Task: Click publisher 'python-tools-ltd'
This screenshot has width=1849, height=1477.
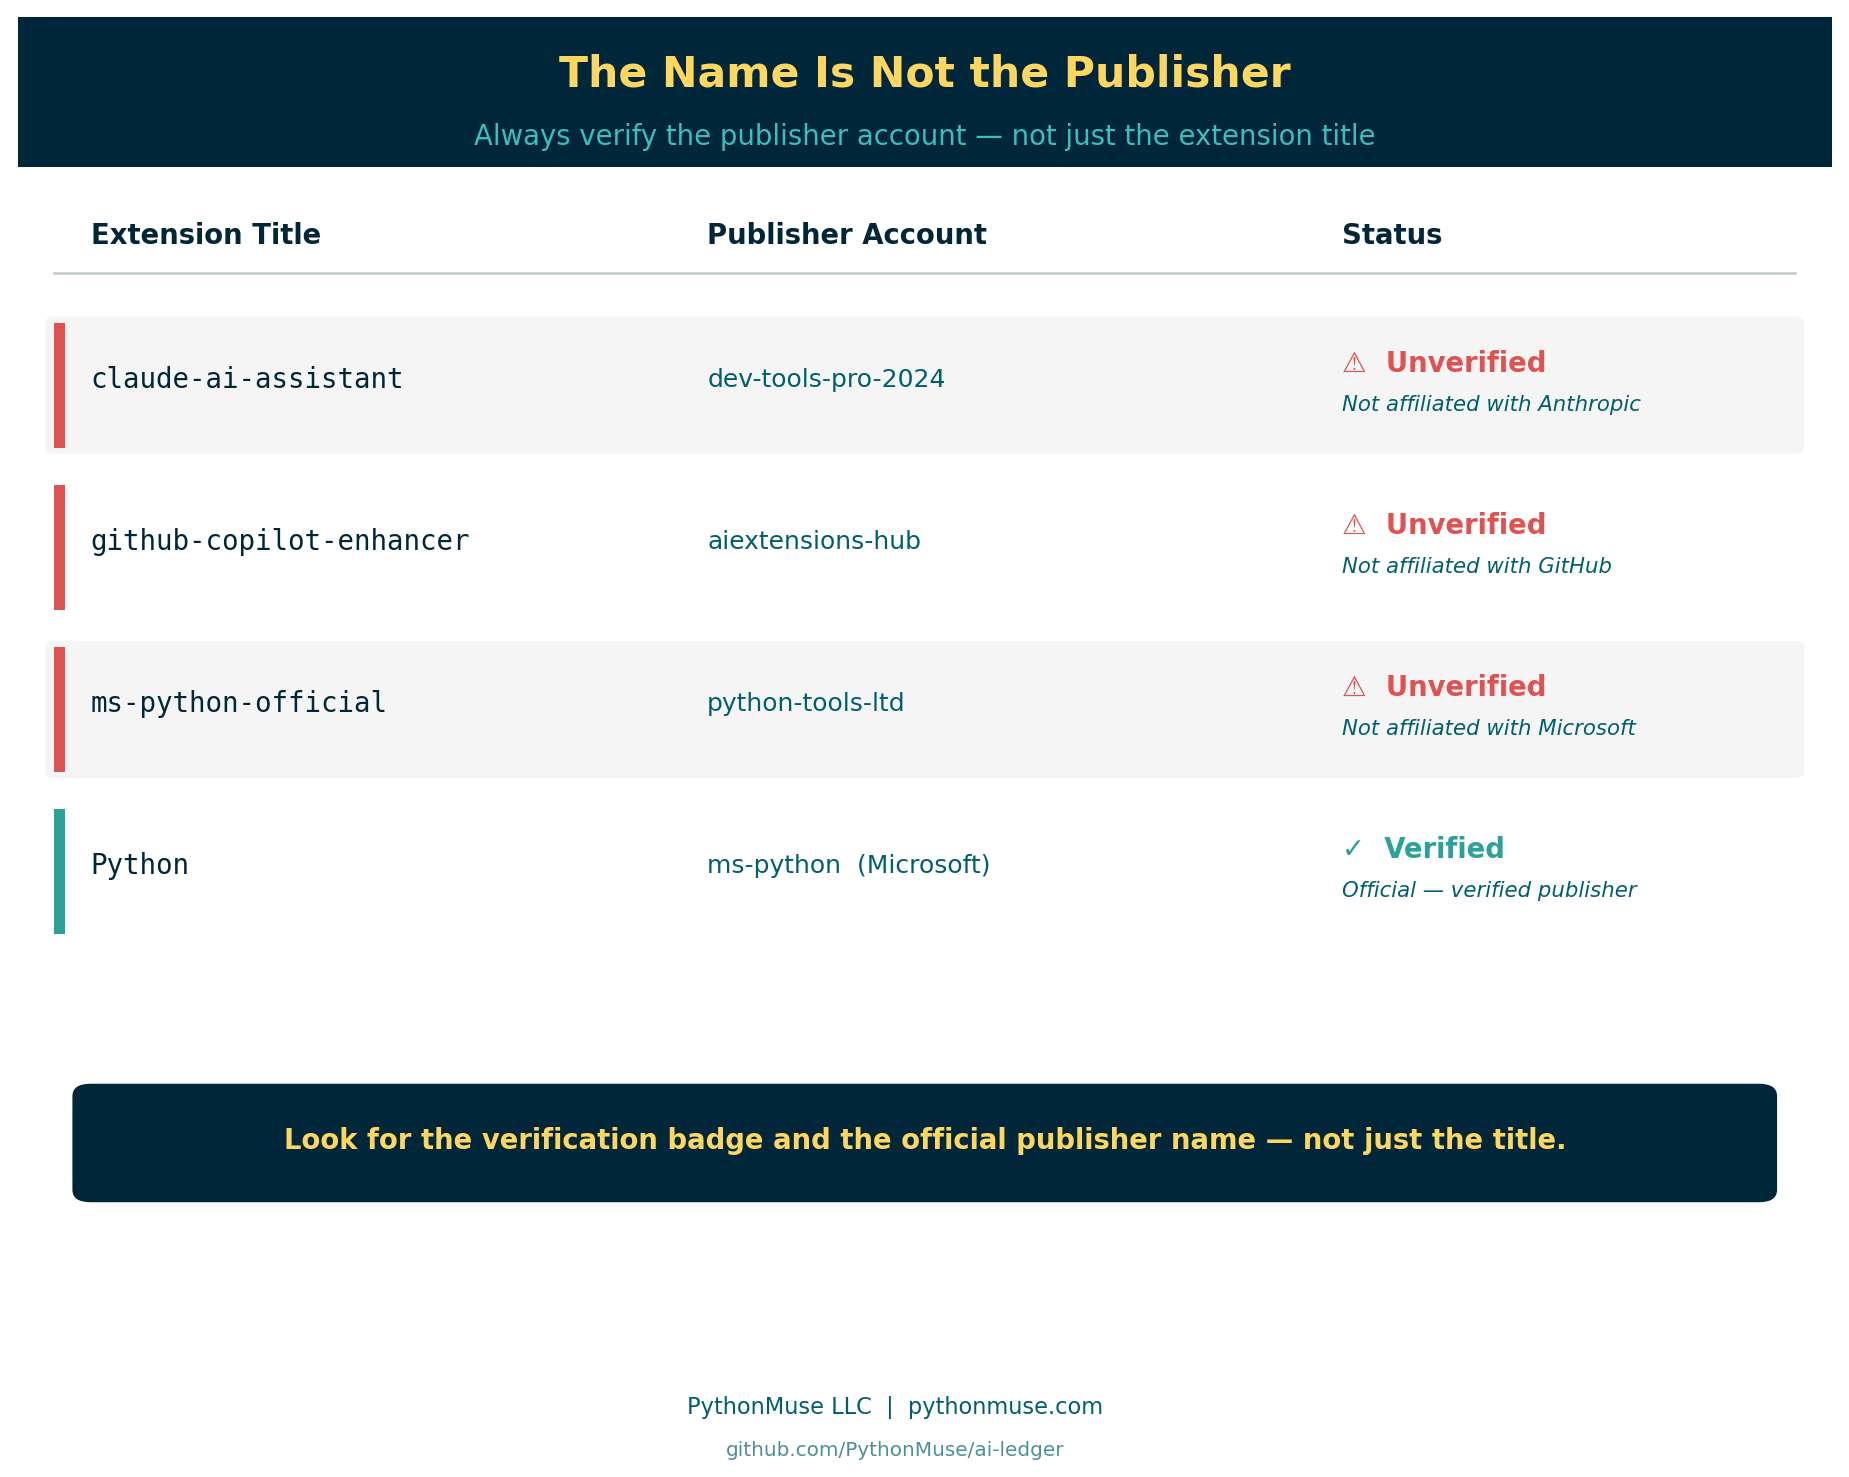Action: pos(805,703)
